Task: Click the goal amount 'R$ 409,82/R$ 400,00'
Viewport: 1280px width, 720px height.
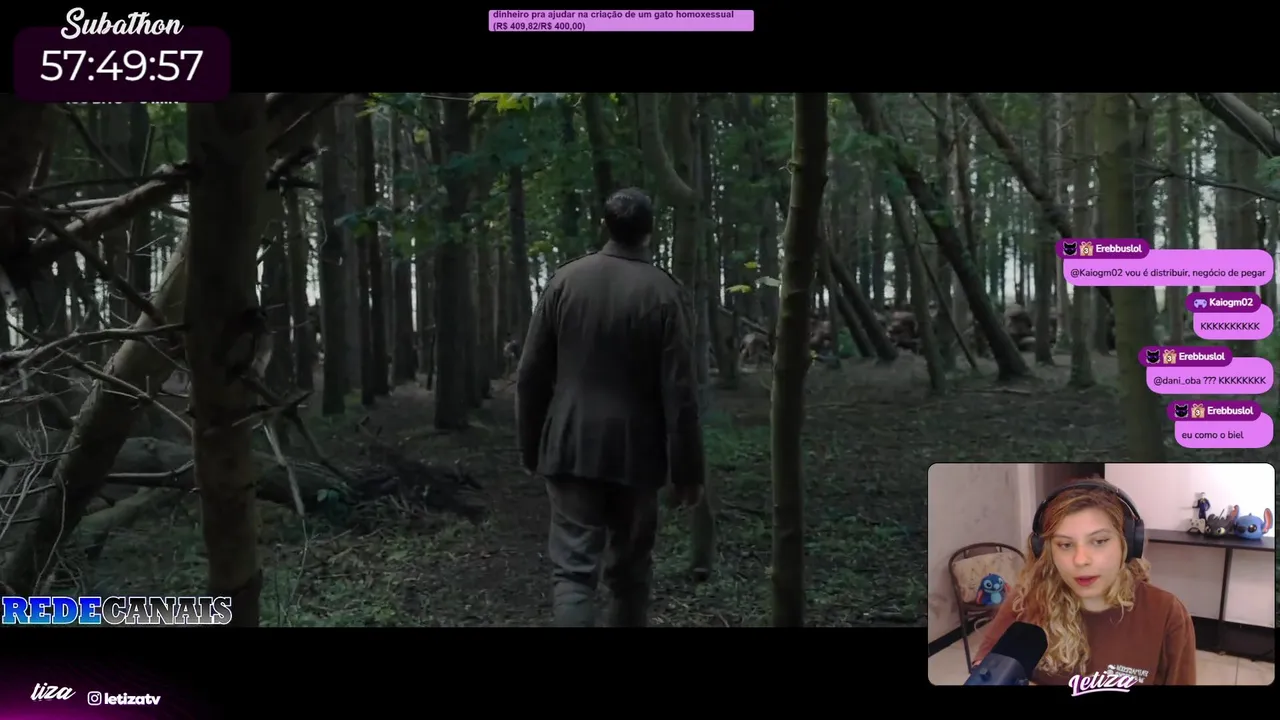Action: (539, 26)
